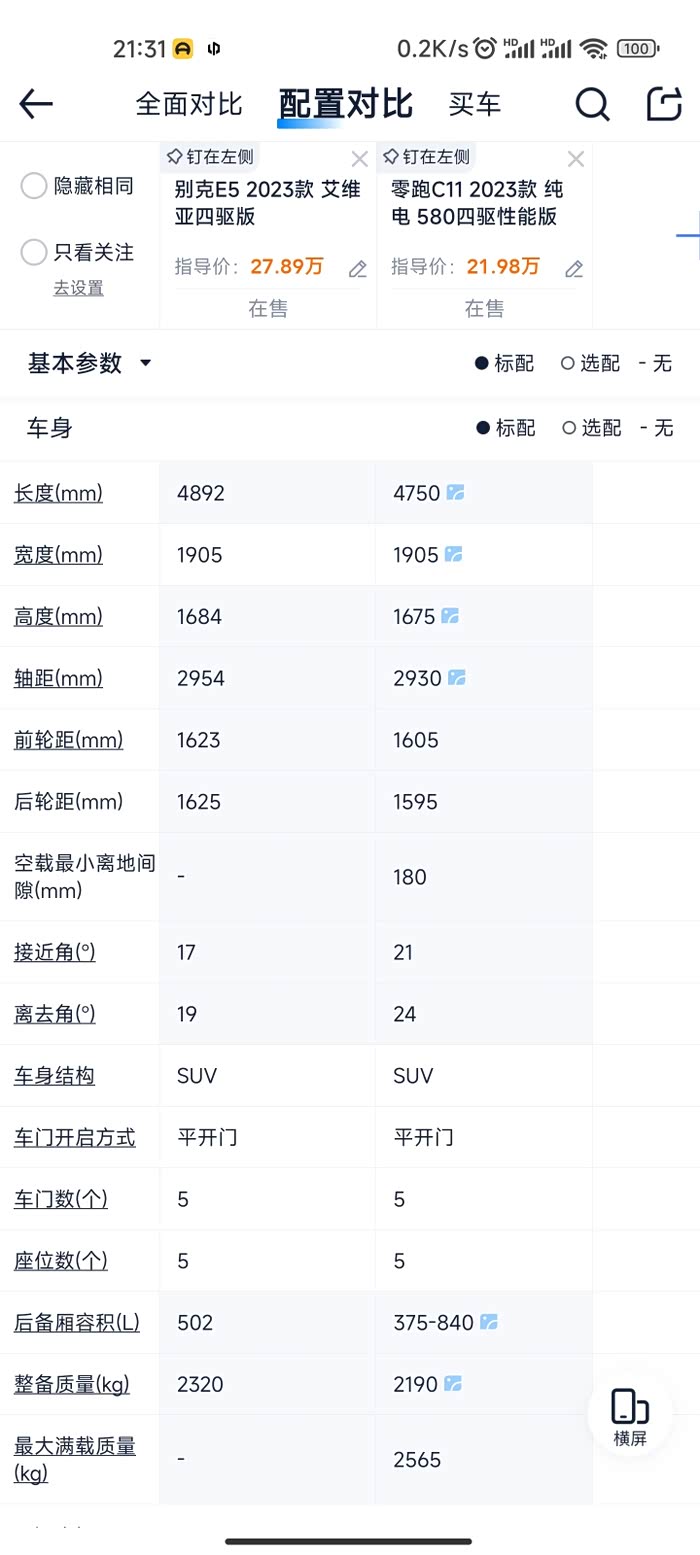Switch to the 买车 tab
This screenshot has height=1555, width=700.
pos(474,104)
